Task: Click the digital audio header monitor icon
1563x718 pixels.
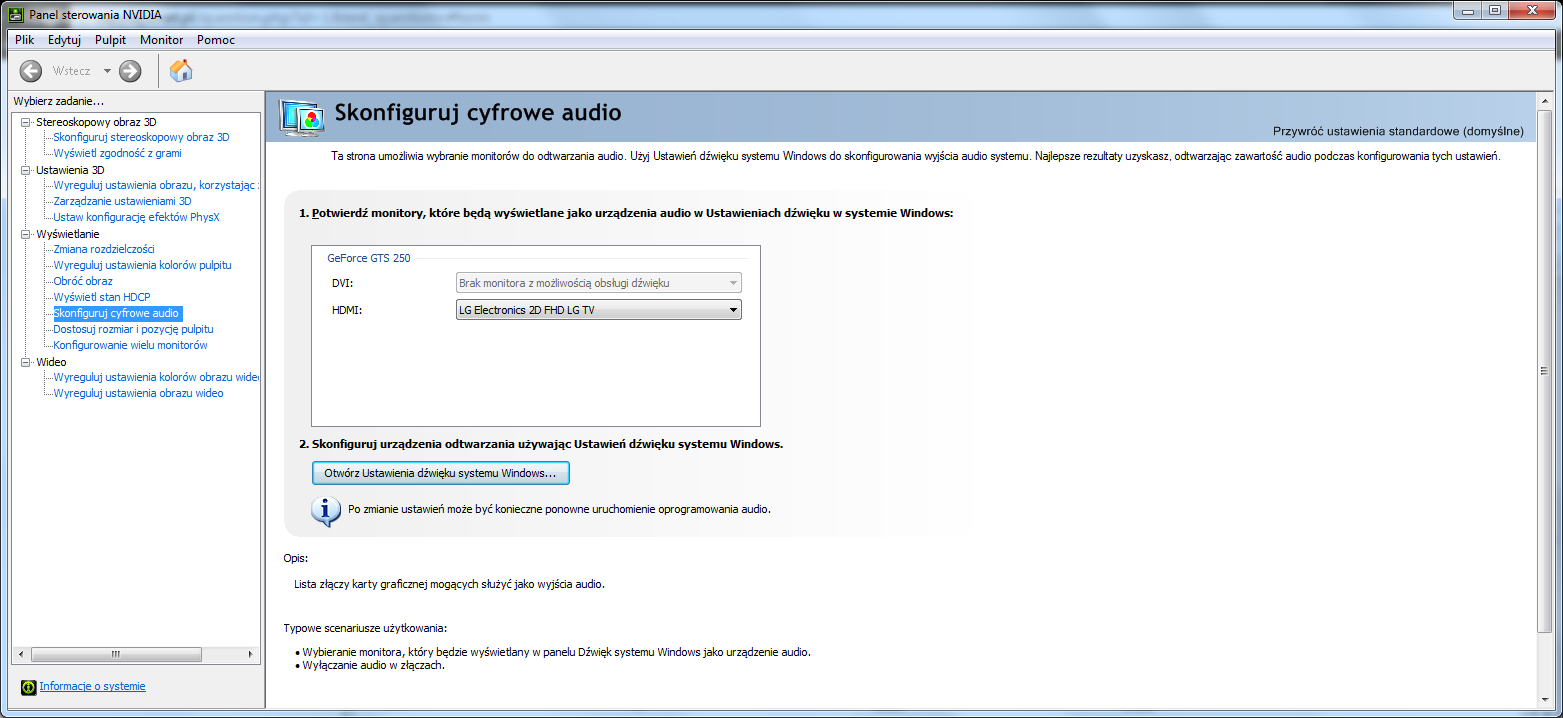Action: coord(302,118)
